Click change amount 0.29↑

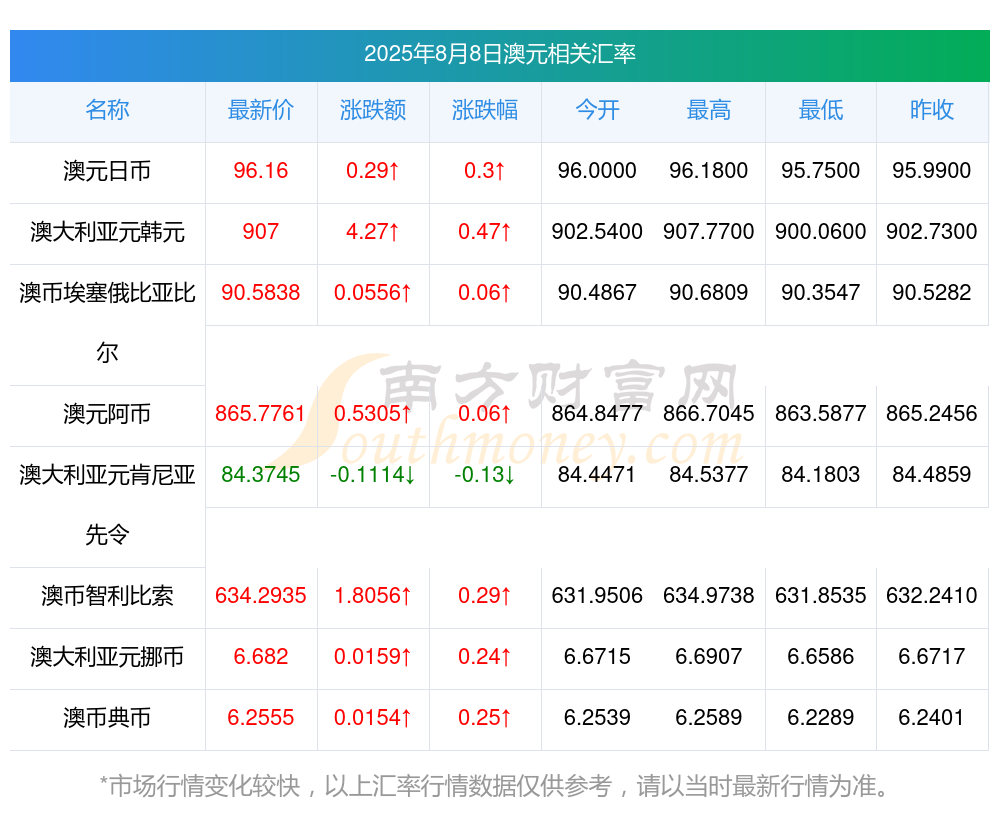(x=372, y=170)
